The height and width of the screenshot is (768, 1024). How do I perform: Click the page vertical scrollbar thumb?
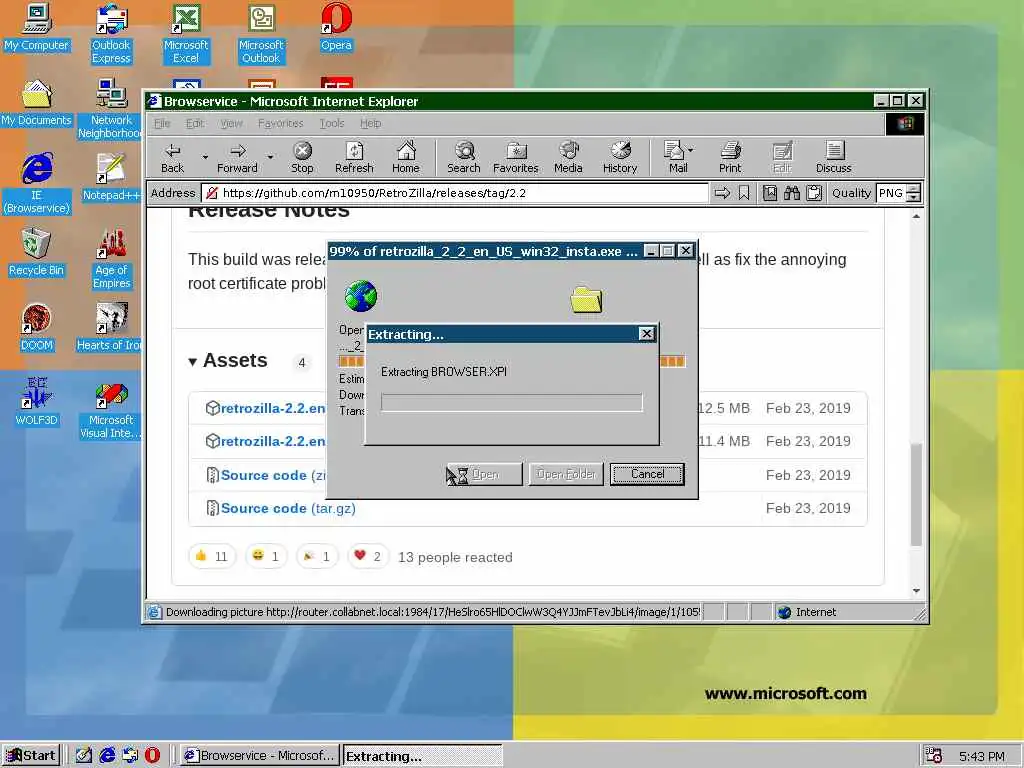pyautogui.click(x=916, y=494)
